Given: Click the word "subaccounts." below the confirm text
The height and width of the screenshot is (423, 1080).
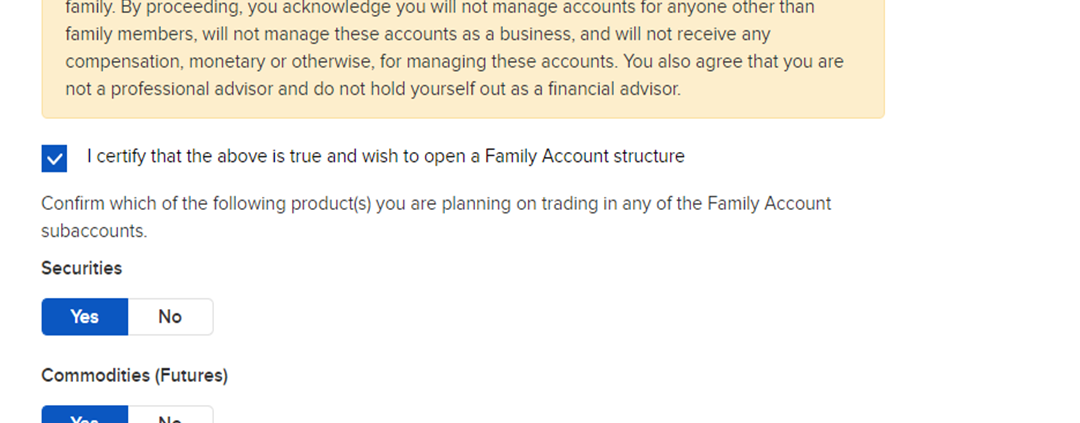Looking at the screenshot, I should (94, 231).
